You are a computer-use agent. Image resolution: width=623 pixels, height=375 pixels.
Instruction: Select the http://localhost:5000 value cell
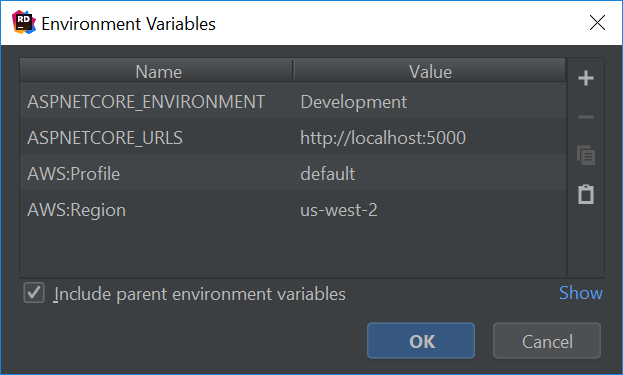point(430,137)
